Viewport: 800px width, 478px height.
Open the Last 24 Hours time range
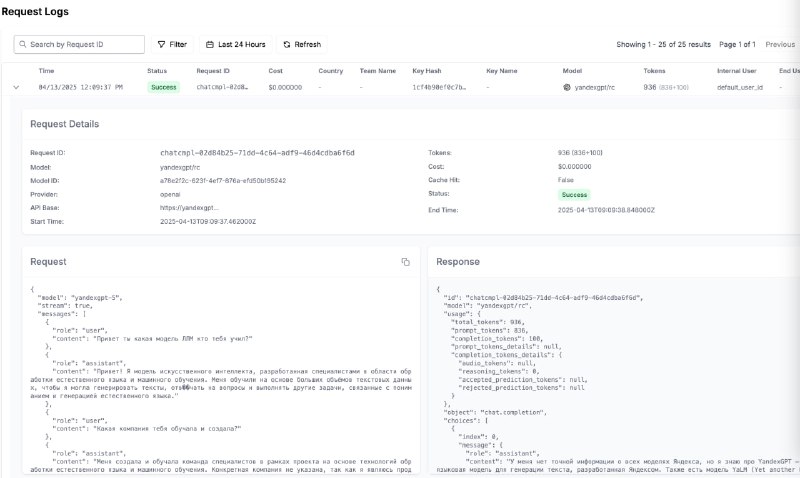point(236,44)
